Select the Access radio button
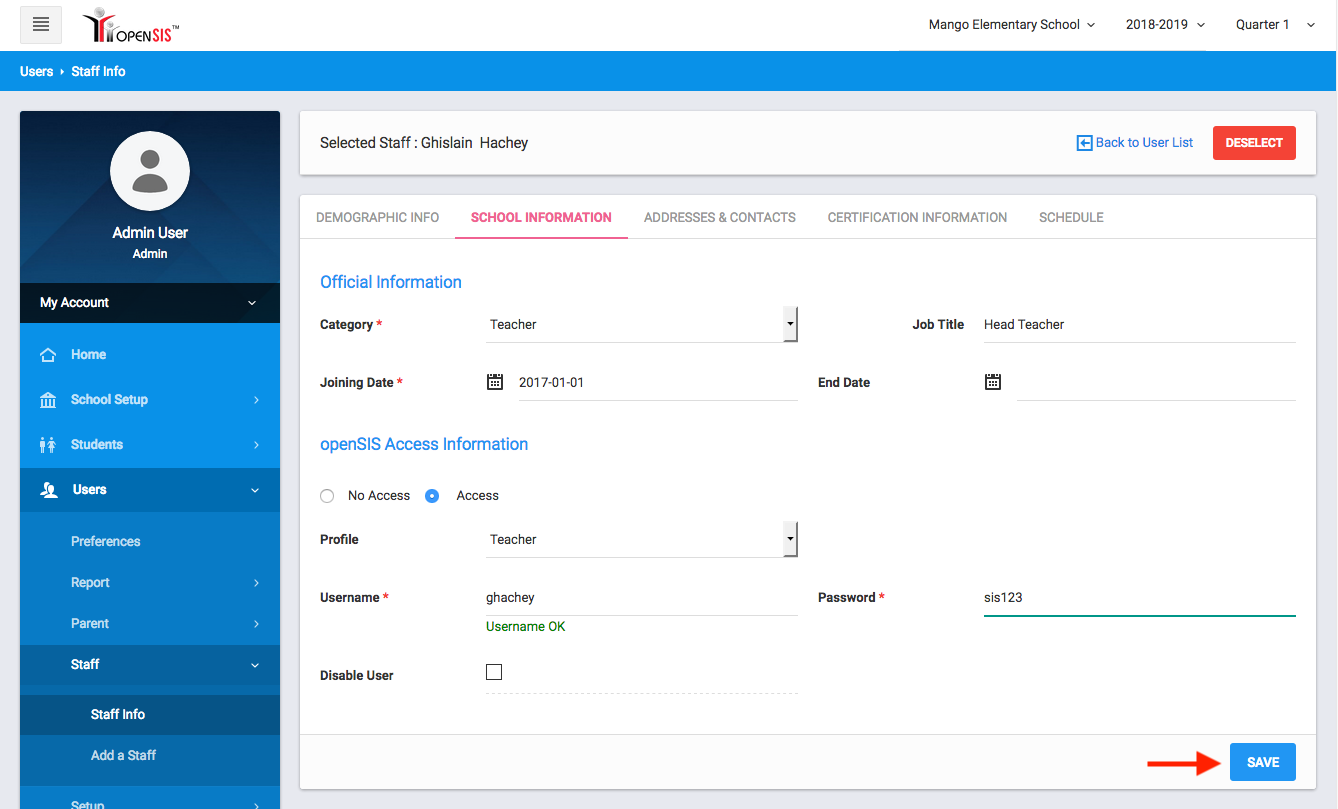The width and height of the screenshot is (1338, 809). tap(432, 496)
